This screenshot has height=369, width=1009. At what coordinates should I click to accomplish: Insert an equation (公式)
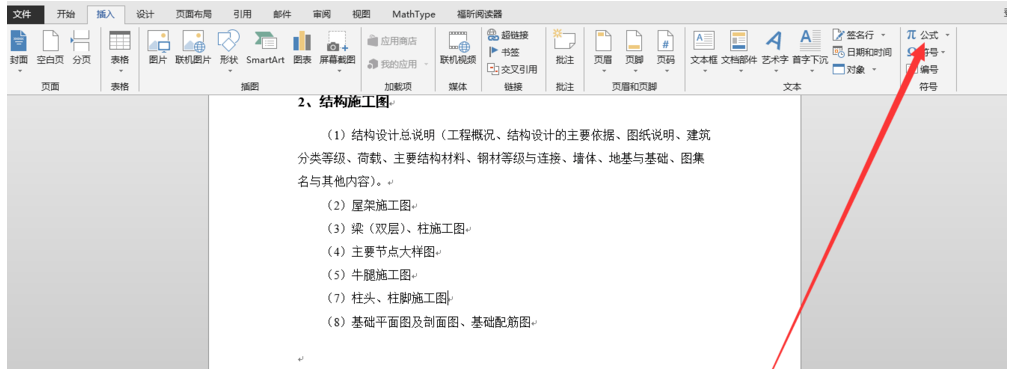[923, 35]
